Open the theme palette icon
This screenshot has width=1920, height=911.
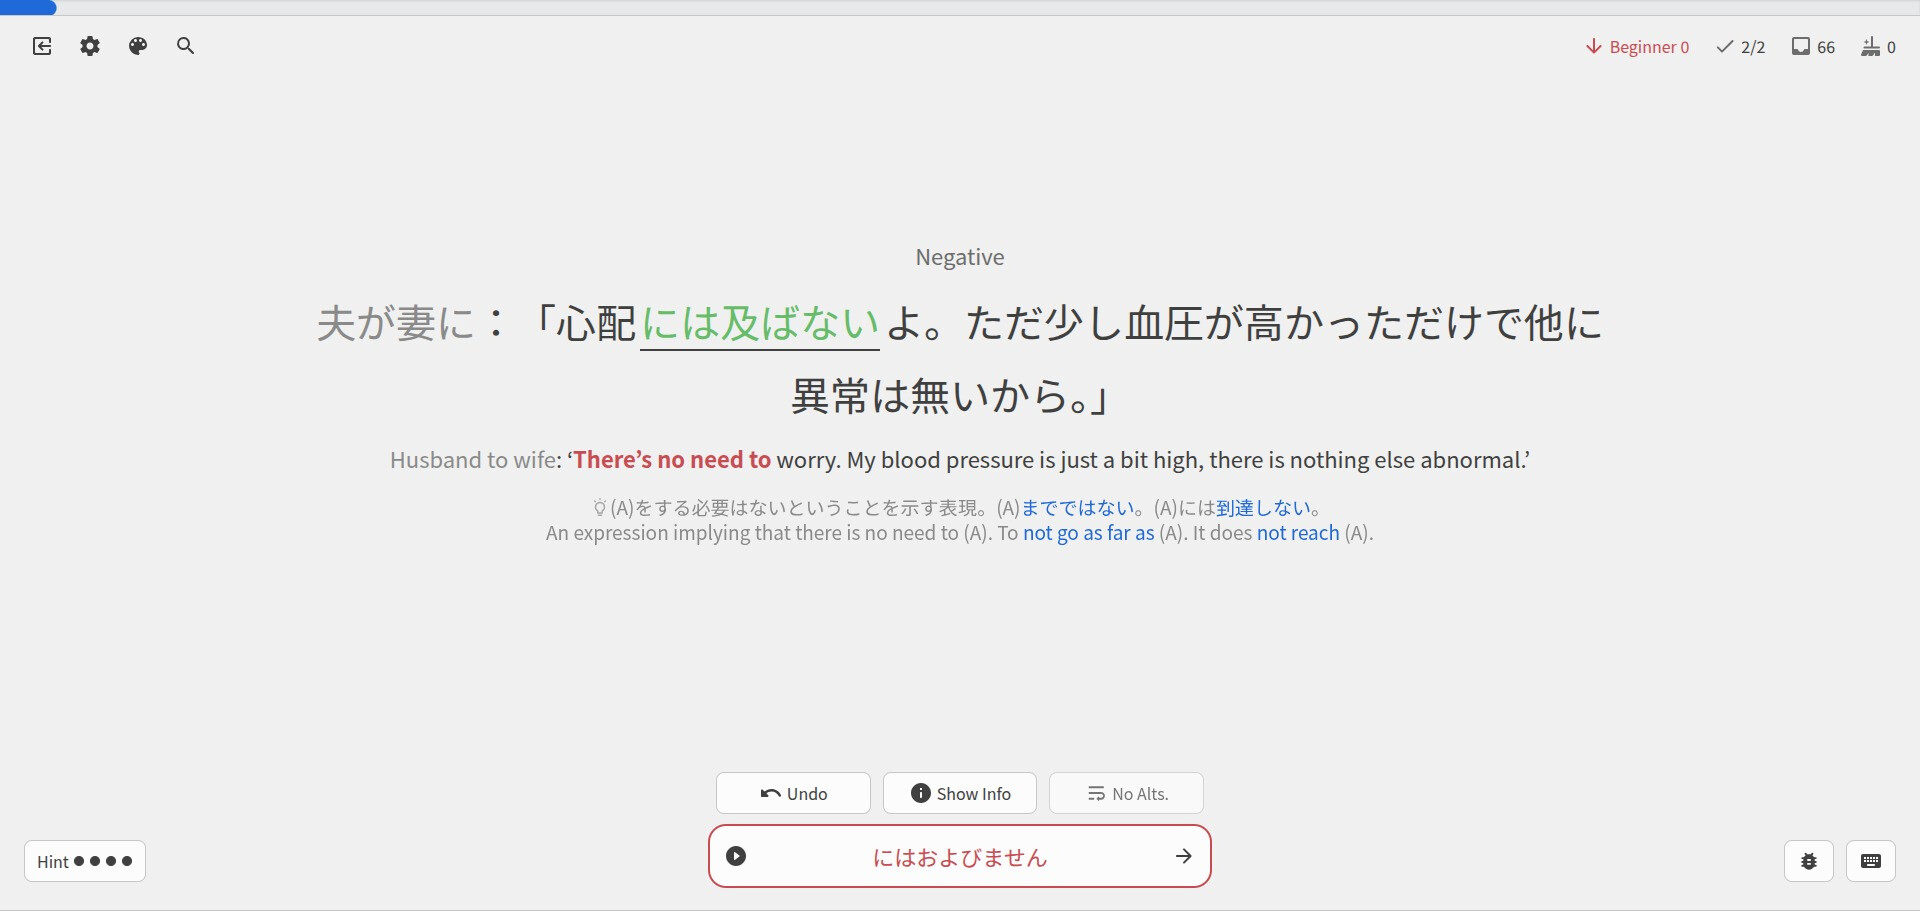point(138,46)
